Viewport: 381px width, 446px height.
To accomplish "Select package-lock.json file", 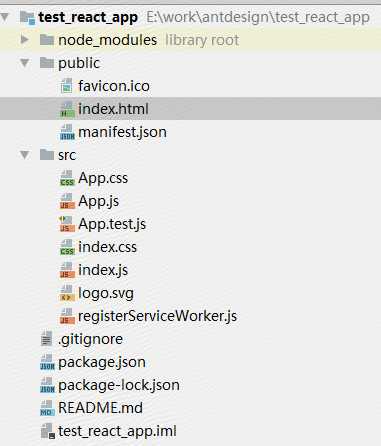I will tap(119, 385).
